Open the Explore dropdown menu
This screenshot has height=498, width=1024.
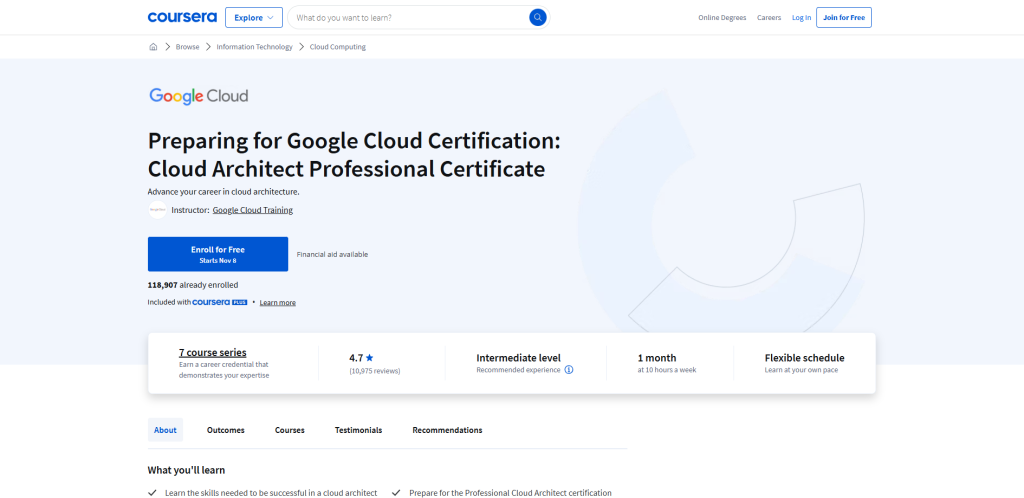[x=254, y=18]
